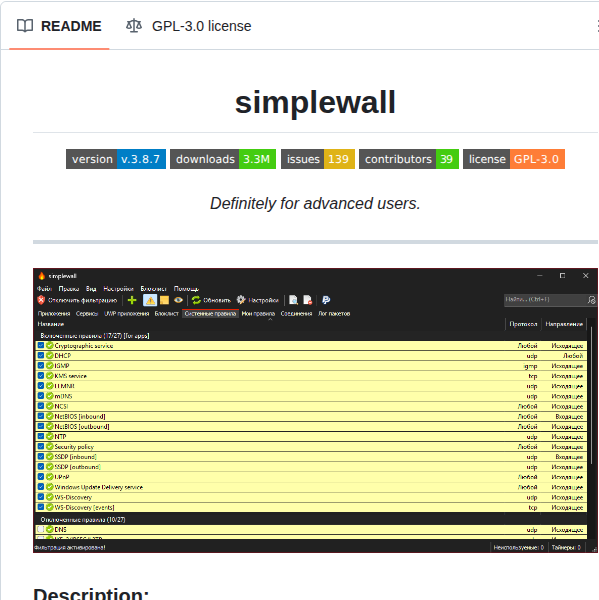Click the PayPal donate icon
This screenshot has height=600, width=599.
pyautogui.click(x=326, y=300)
